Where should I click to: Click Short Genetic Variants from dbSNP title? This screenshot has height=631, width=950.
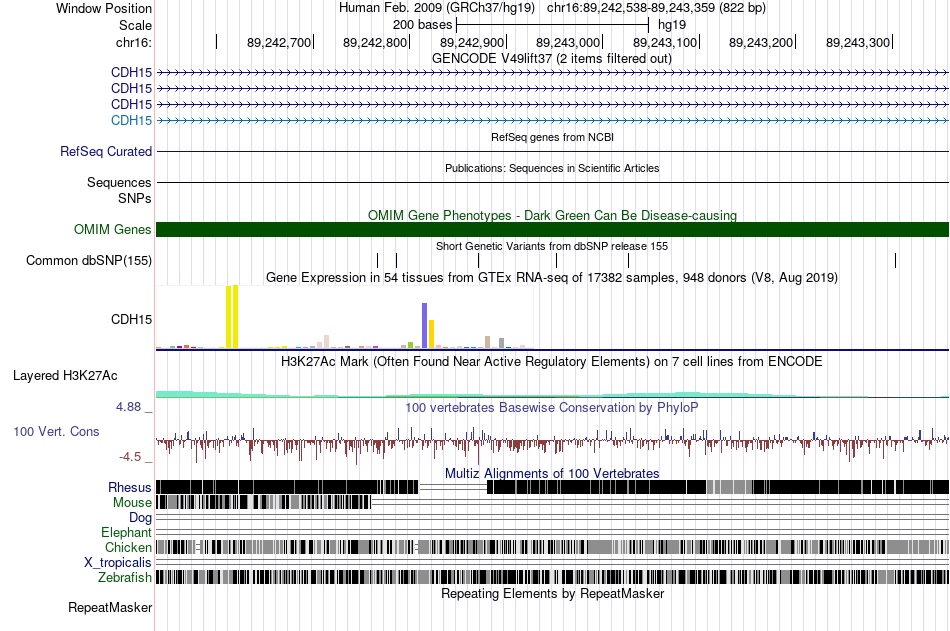pyautogui.click(x=552, y=246)
